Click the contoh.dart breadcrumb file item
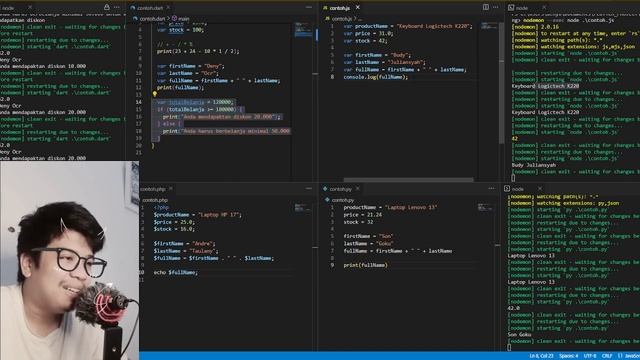 point(152,18)
